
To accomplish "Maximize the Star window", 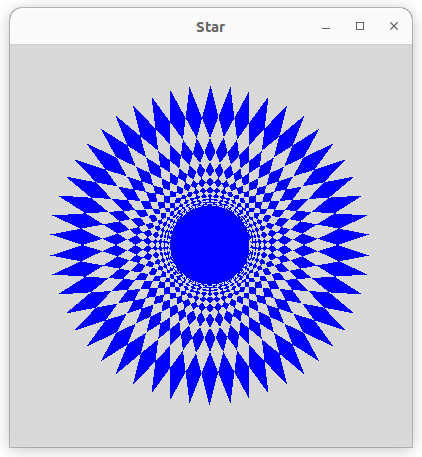I will click(360, 26).
